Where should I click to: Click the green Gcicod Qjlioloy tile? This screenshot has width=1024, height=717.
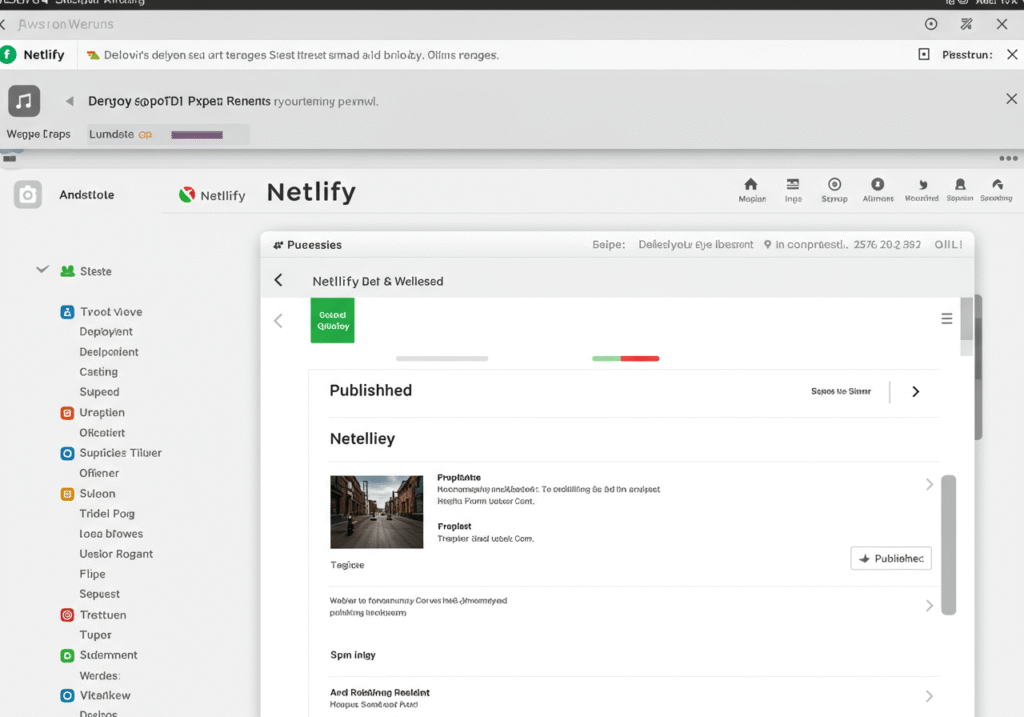coord(332,321)
